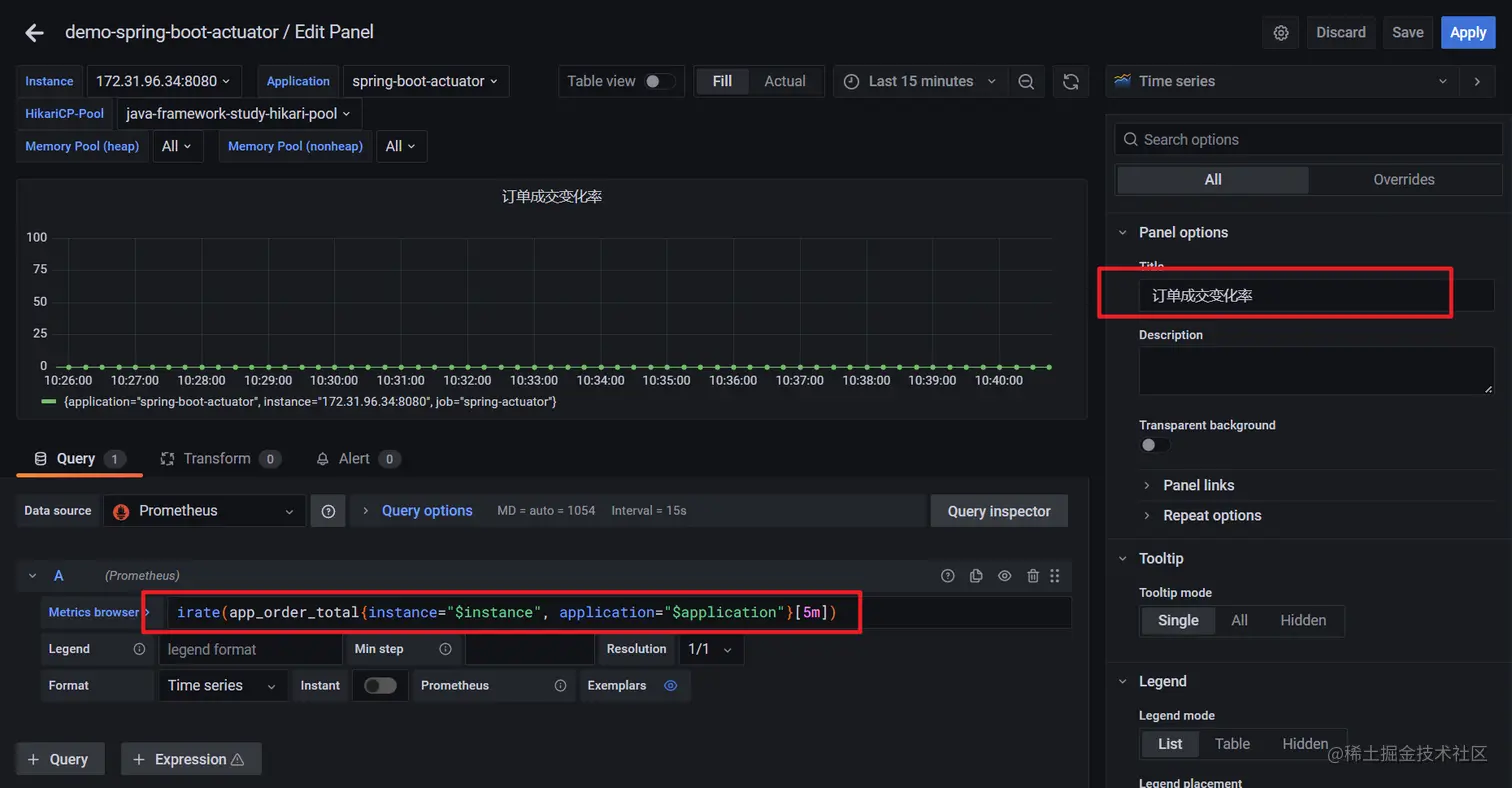This screenshot has width=1512, height=788.
Task: Add a new Query
Action: 59,759
